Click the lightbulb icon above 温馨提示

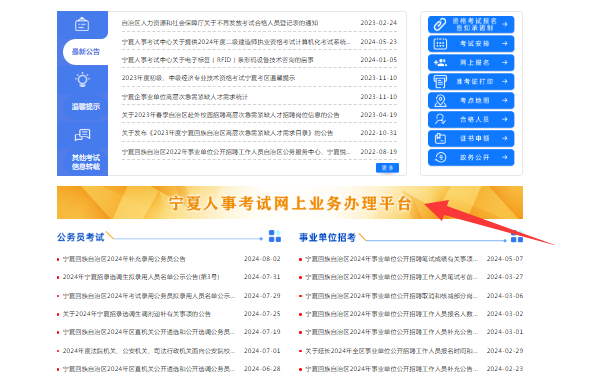click(x=82, y=80)
